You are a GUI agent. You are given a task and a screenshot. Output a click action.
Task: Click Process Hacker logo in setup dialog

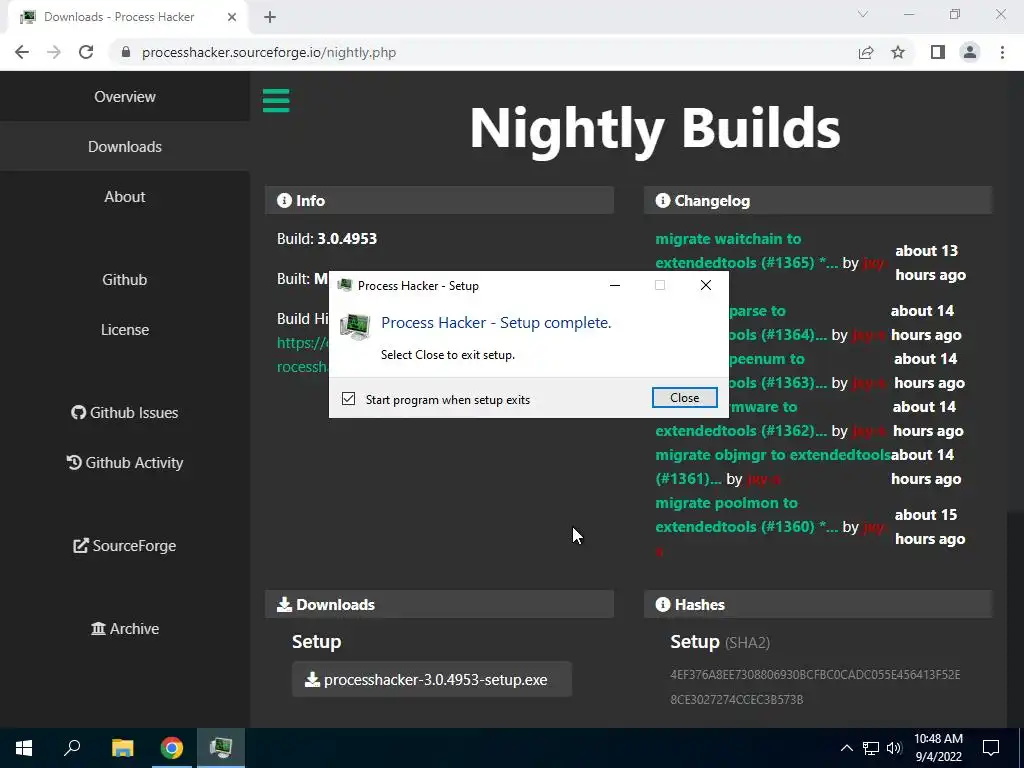point(355,327)
